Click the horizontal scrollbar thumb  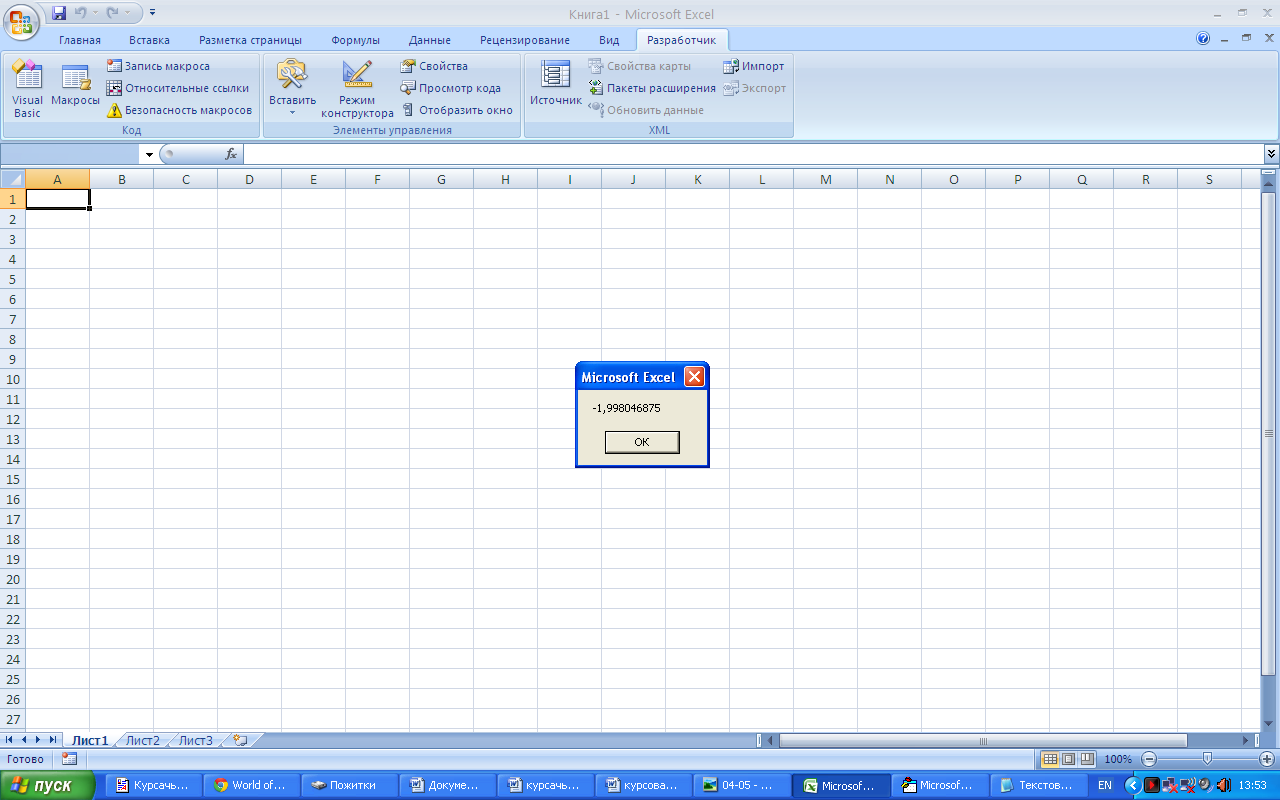(x=983, y=741)
